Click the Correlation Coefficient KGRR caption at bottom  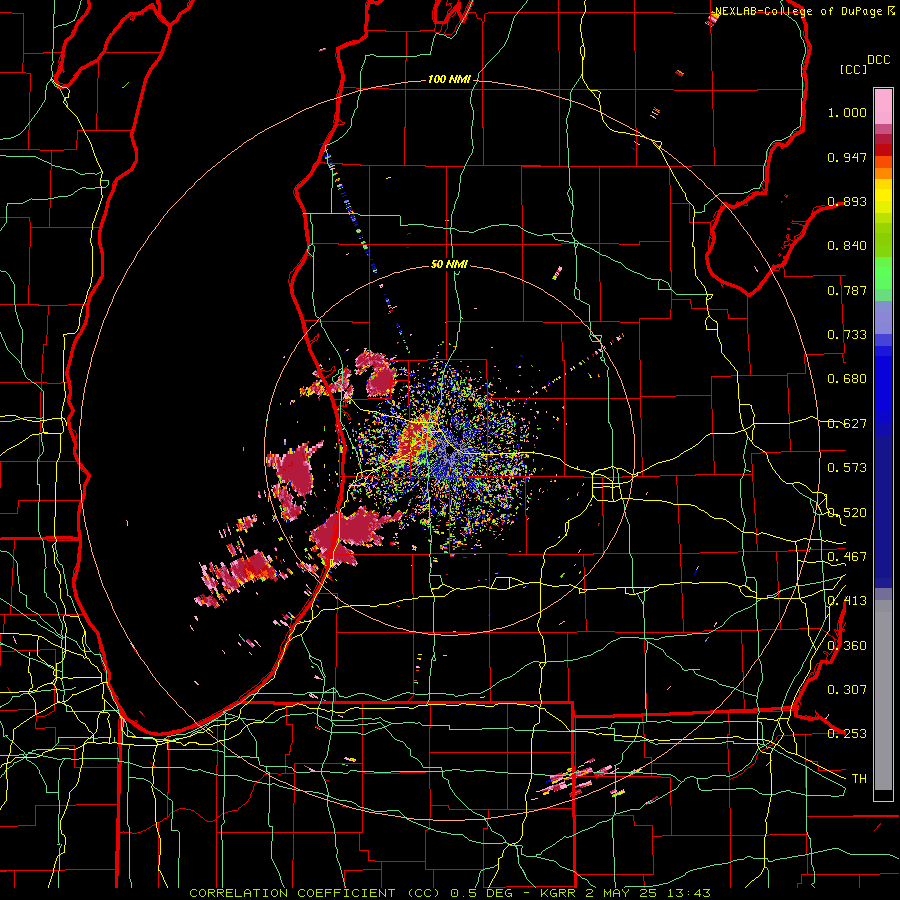[x=450, y=893]
